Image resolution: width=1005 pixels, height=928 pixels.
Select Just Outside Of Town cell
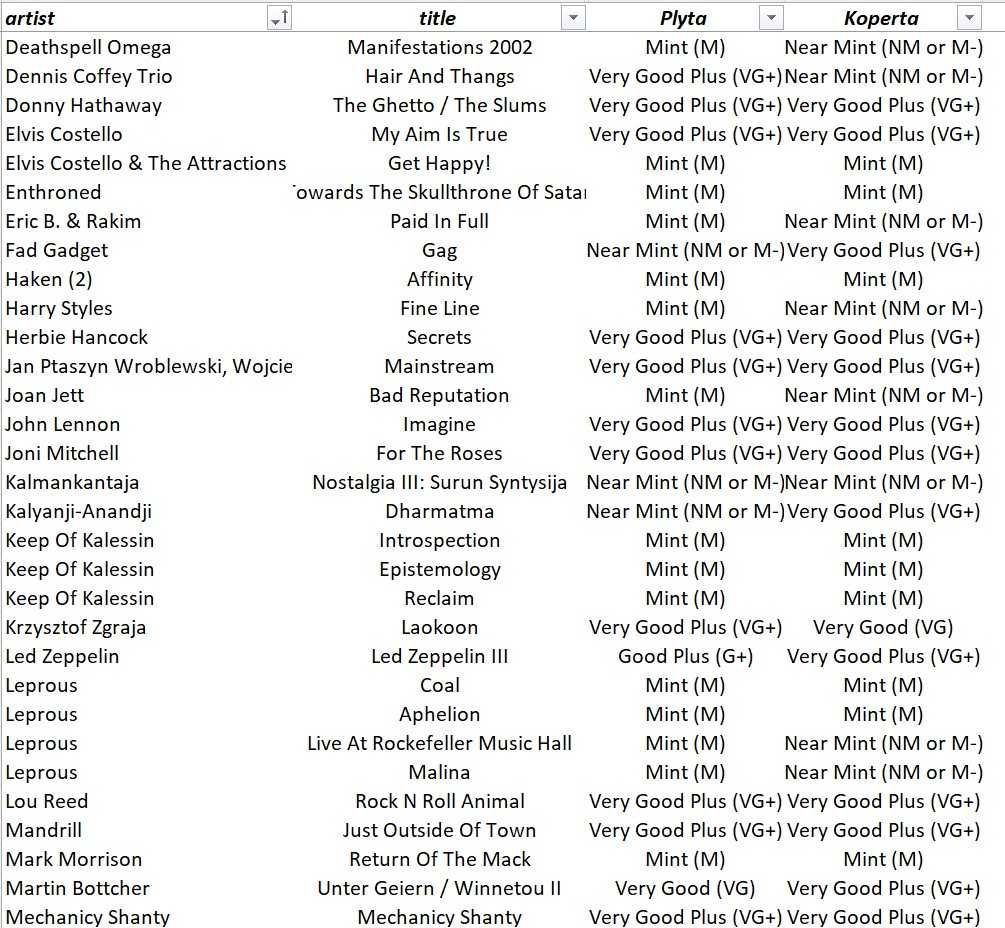[x=440, y=831]
